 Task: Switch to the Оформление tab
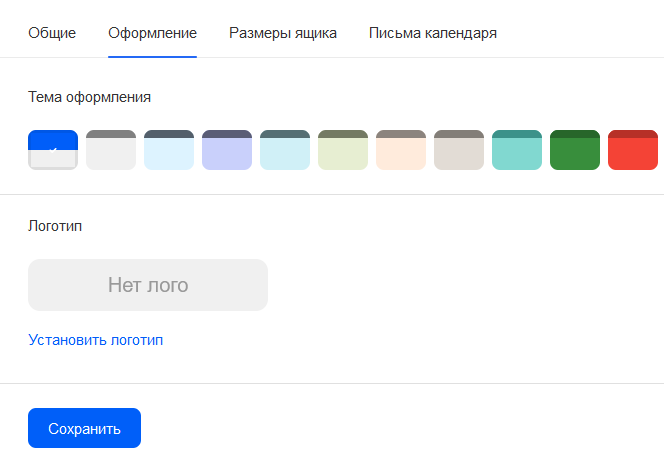point(152,33)
